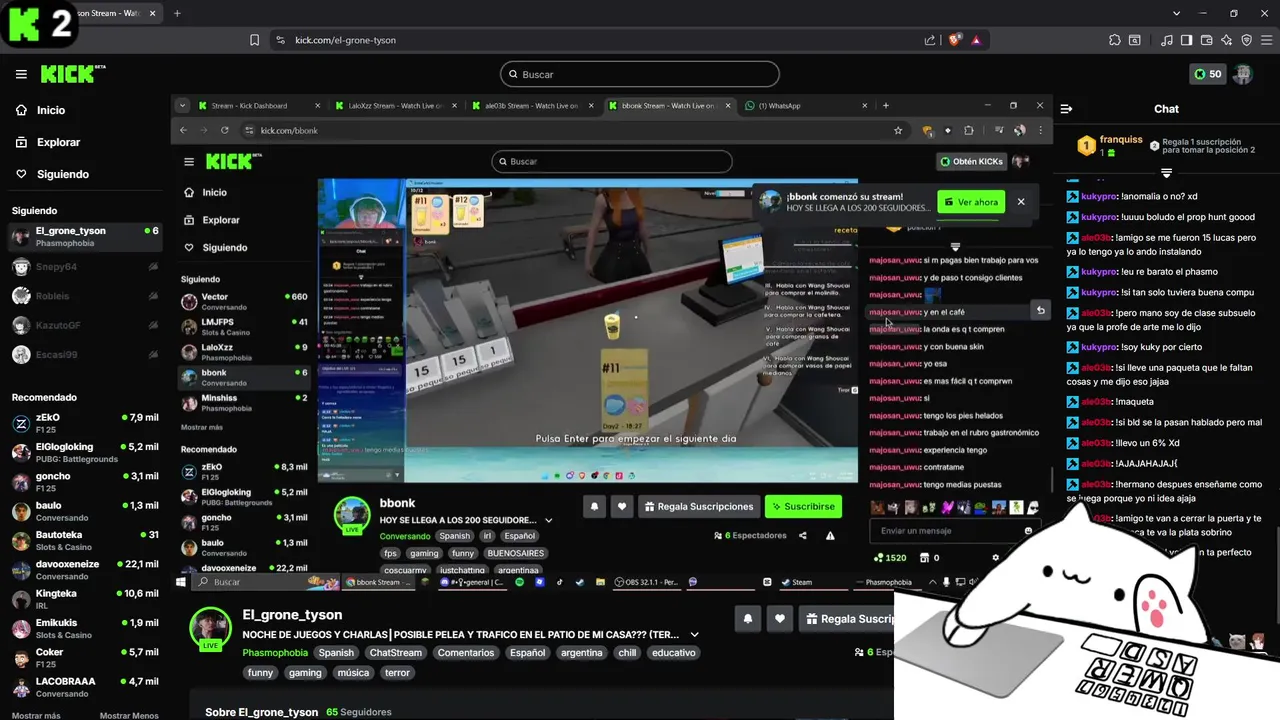1280x720 pixels.
Task: Open goncho recommended channel
Action: 85,481
